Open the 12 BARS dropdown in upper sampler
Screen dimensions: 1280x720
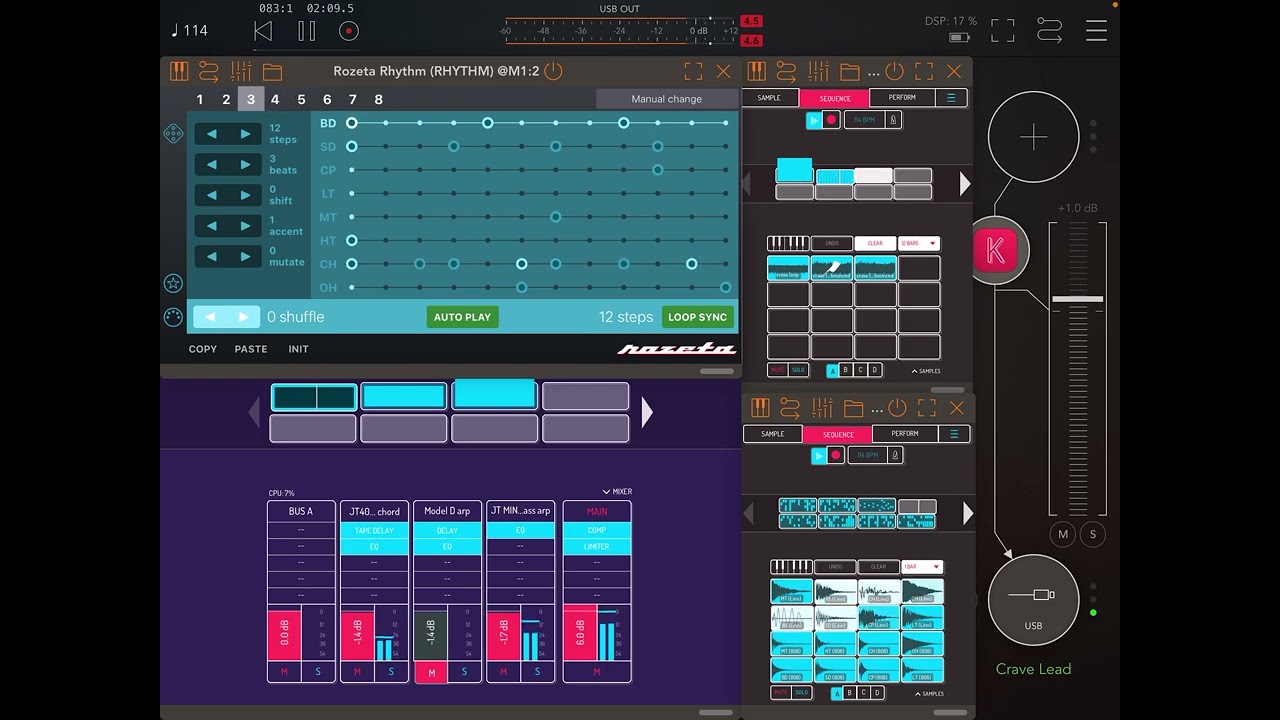click(x=919, y=243)
